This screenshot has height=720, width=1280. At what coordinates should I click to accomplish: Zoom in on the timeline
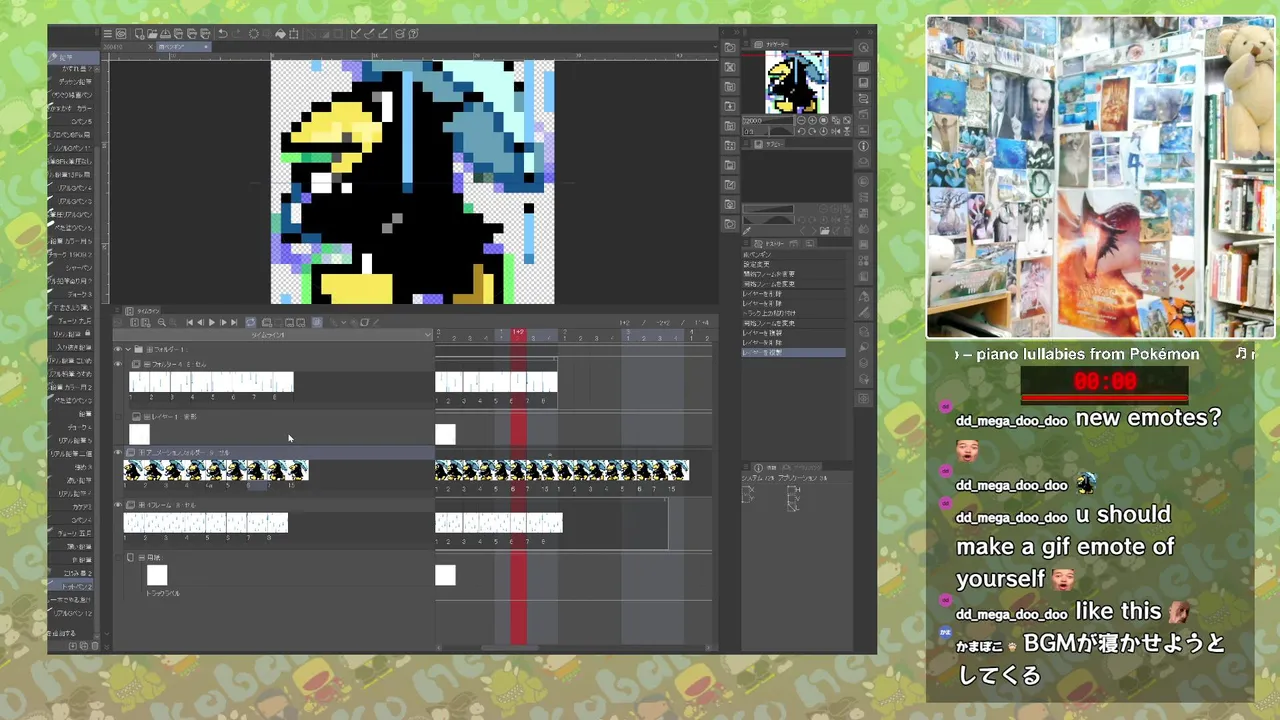(x=173, y=322)
